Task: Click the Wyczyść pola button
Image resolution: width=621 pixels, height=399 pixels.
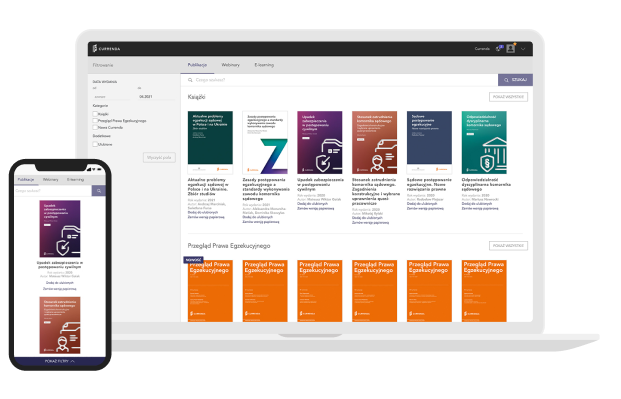Action: [159, 157]
